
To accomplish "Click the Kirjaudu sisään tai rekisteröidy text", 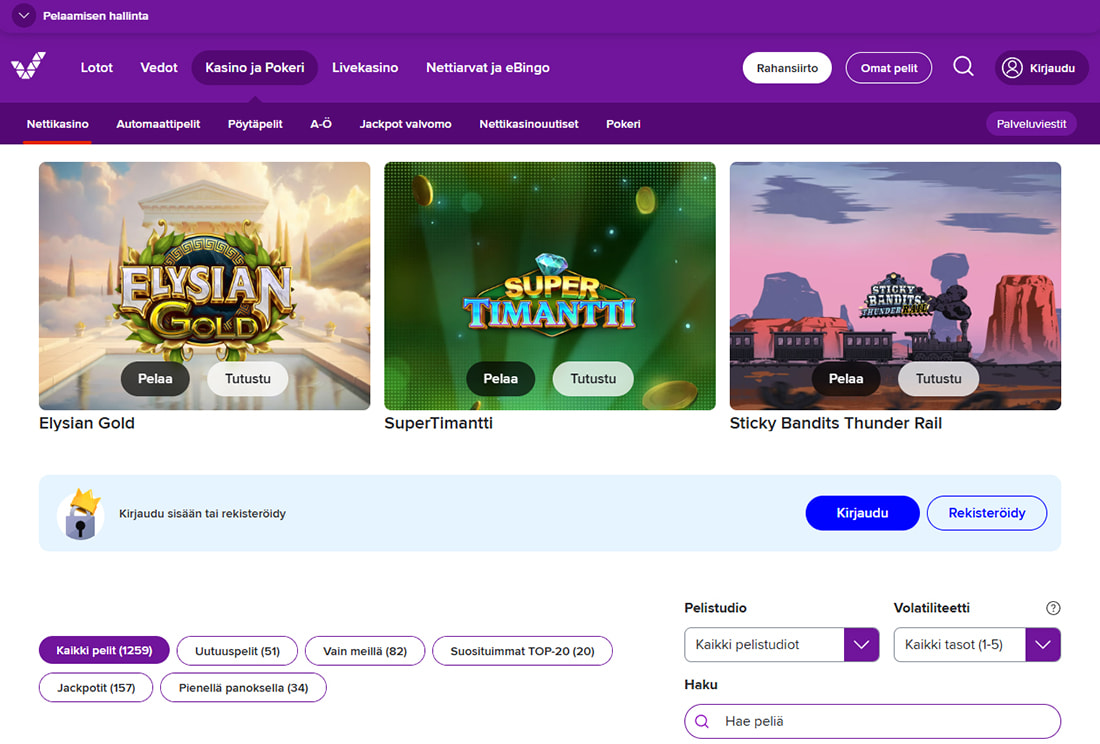I will [x=202, y=513].
